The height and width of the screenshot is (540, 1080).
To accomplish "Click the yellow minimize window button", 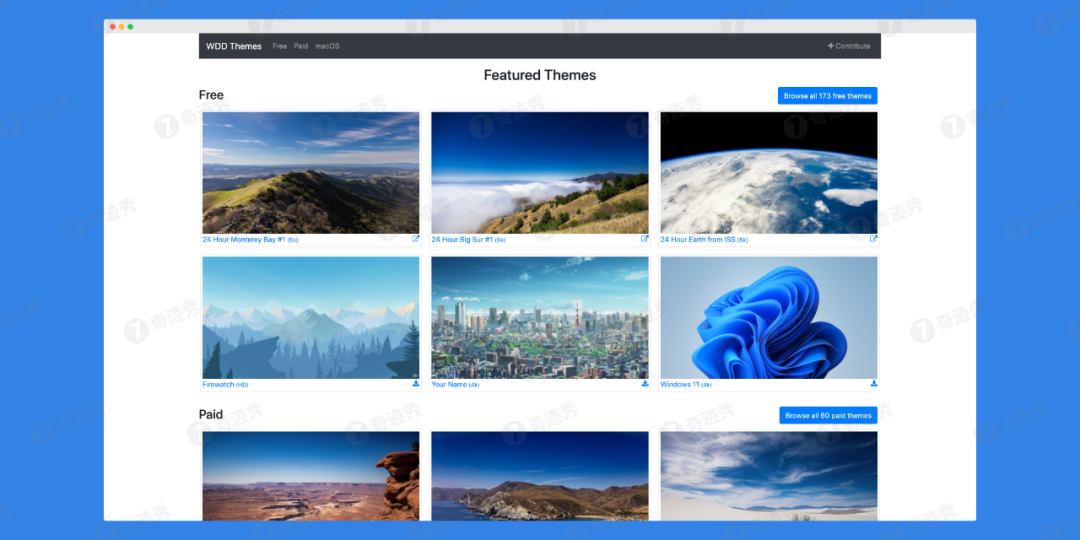I will tap(122, 26).
